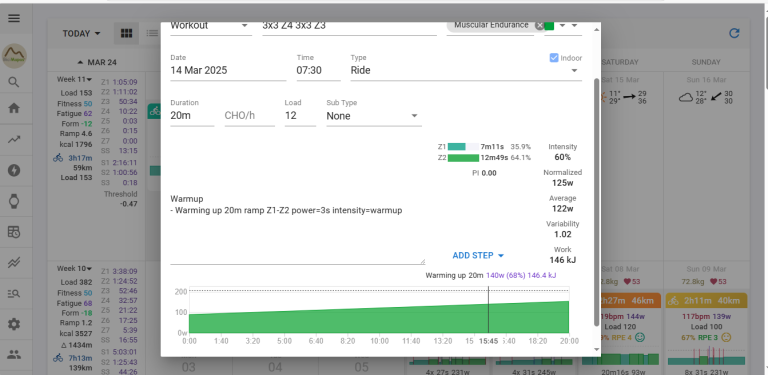Click the SUNDAY column header
Viewport: 768px width, 375px height.
706,62
